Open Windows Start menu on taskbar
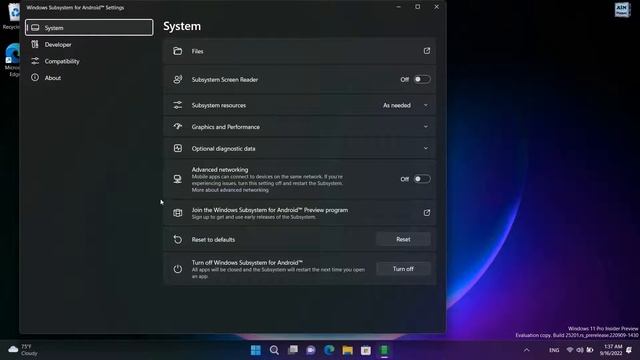 (256, 350)
